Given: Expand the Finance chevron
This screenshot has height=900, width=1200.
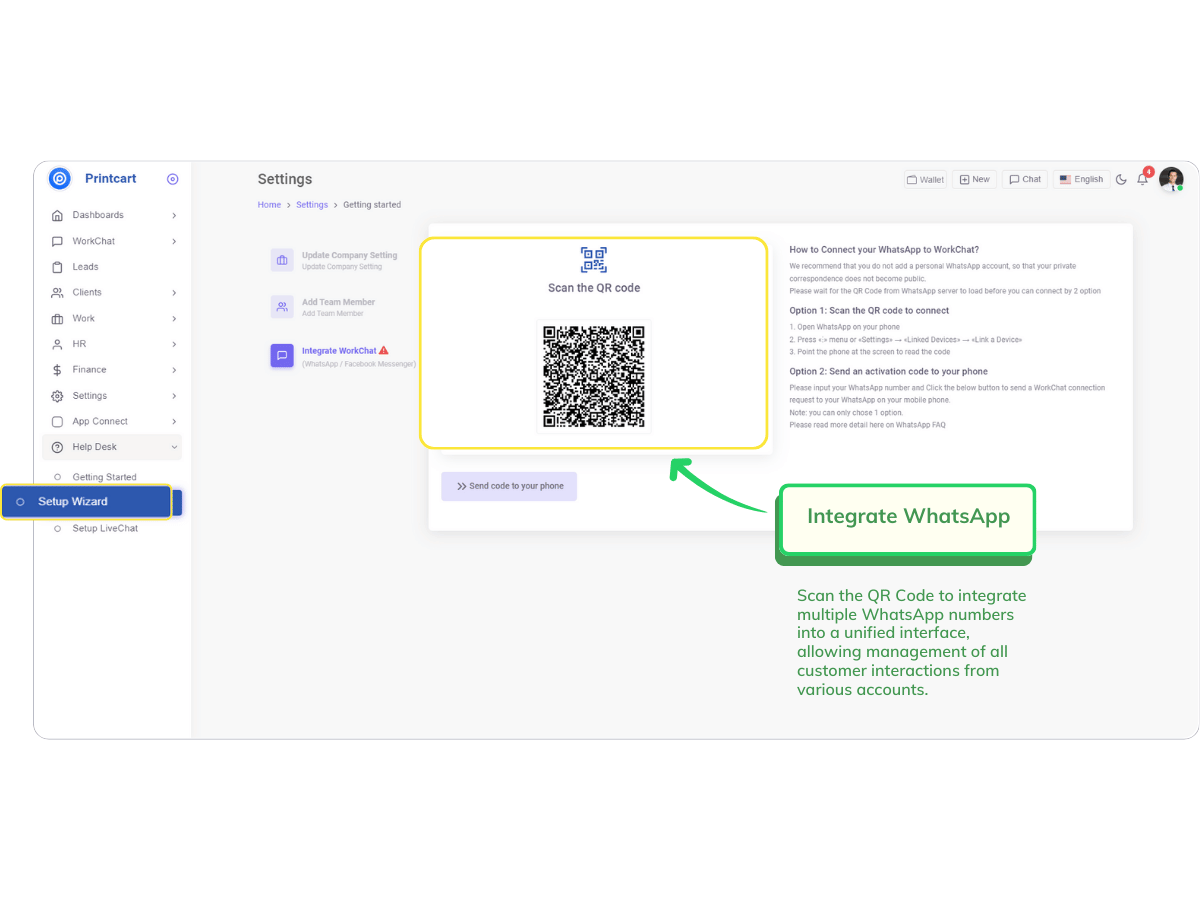Looking at the screenshot, I should point(174,370).
